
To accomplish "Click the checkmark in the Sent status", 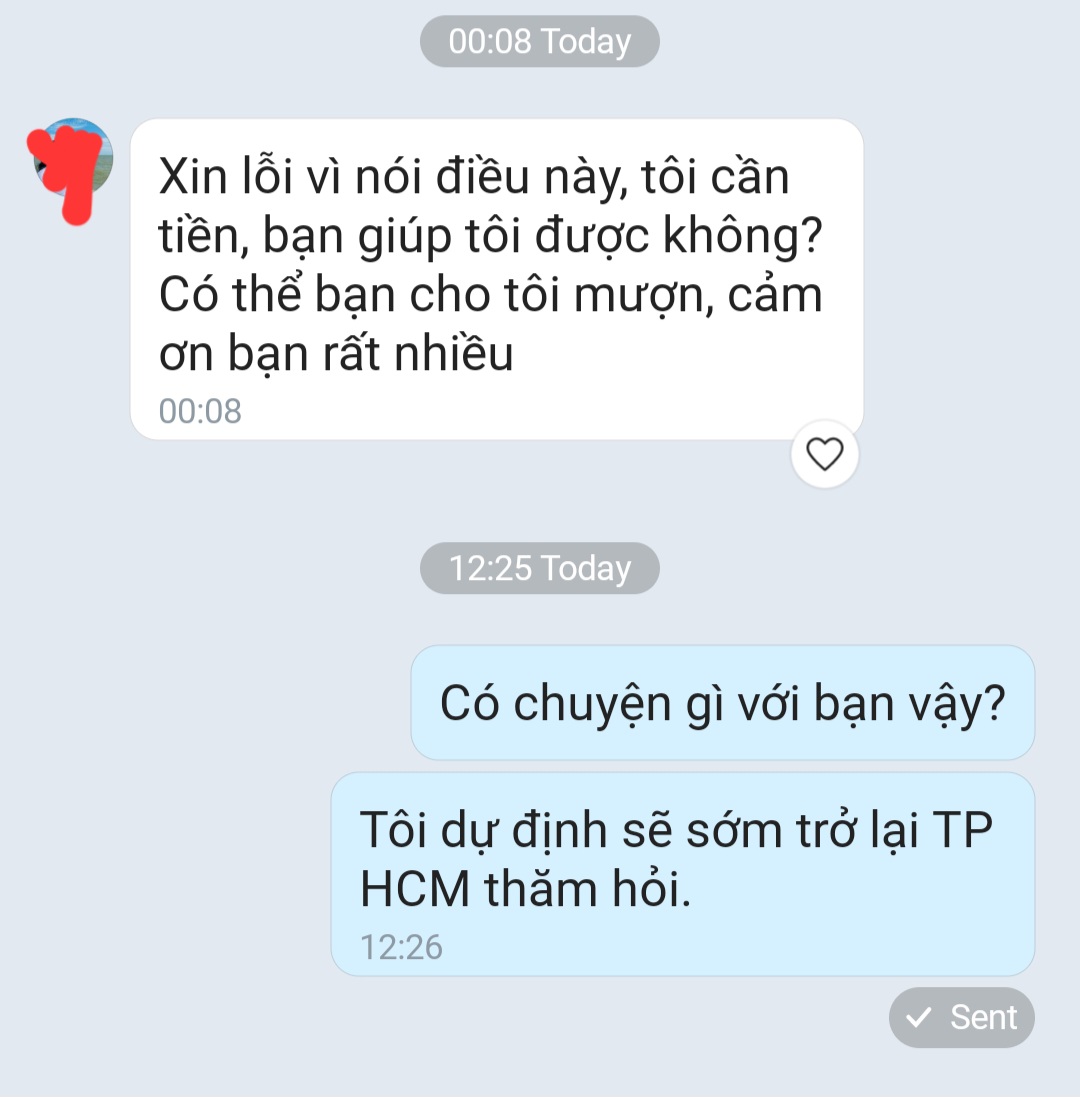I will (918, 1017).
